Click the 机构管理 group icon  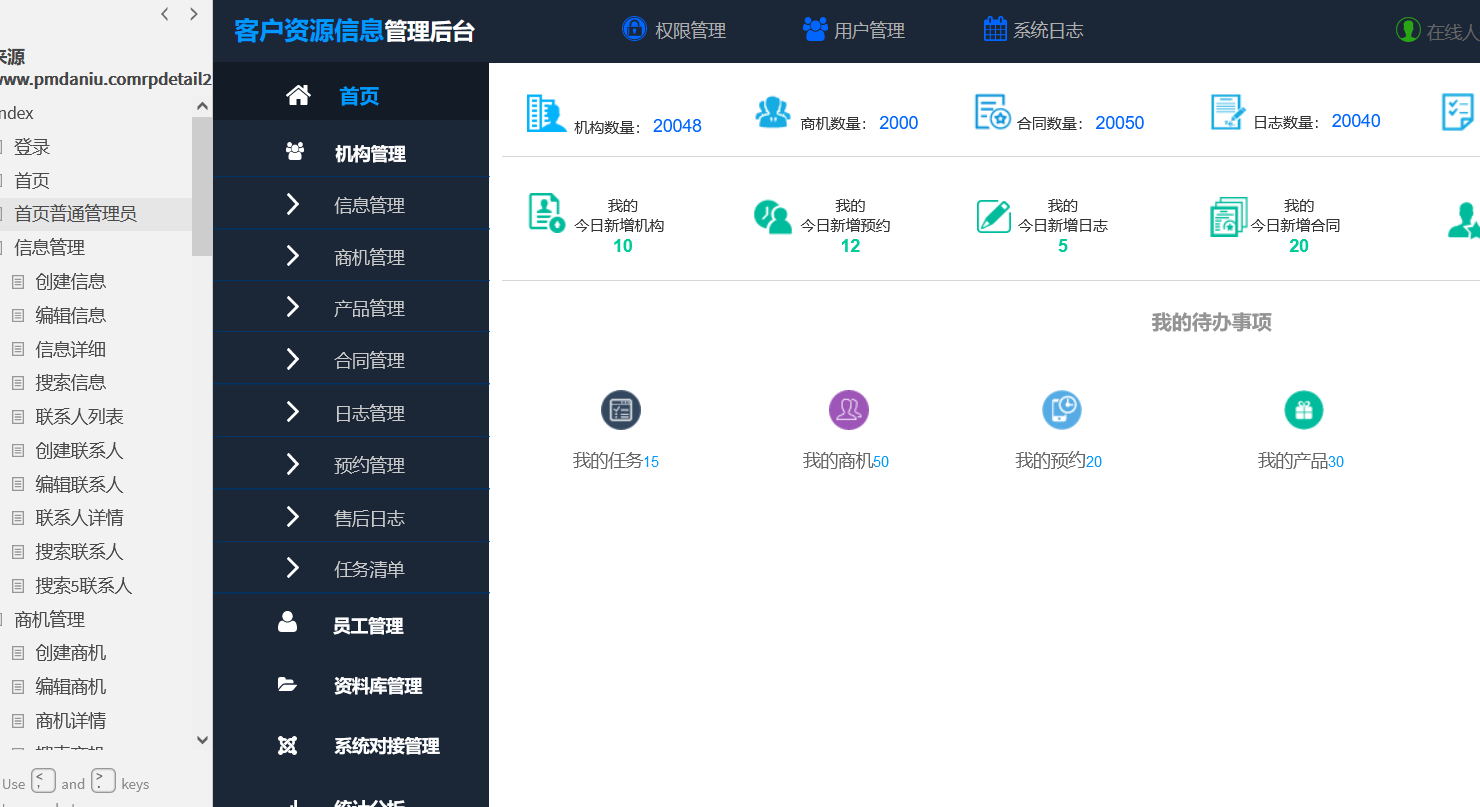295,152
